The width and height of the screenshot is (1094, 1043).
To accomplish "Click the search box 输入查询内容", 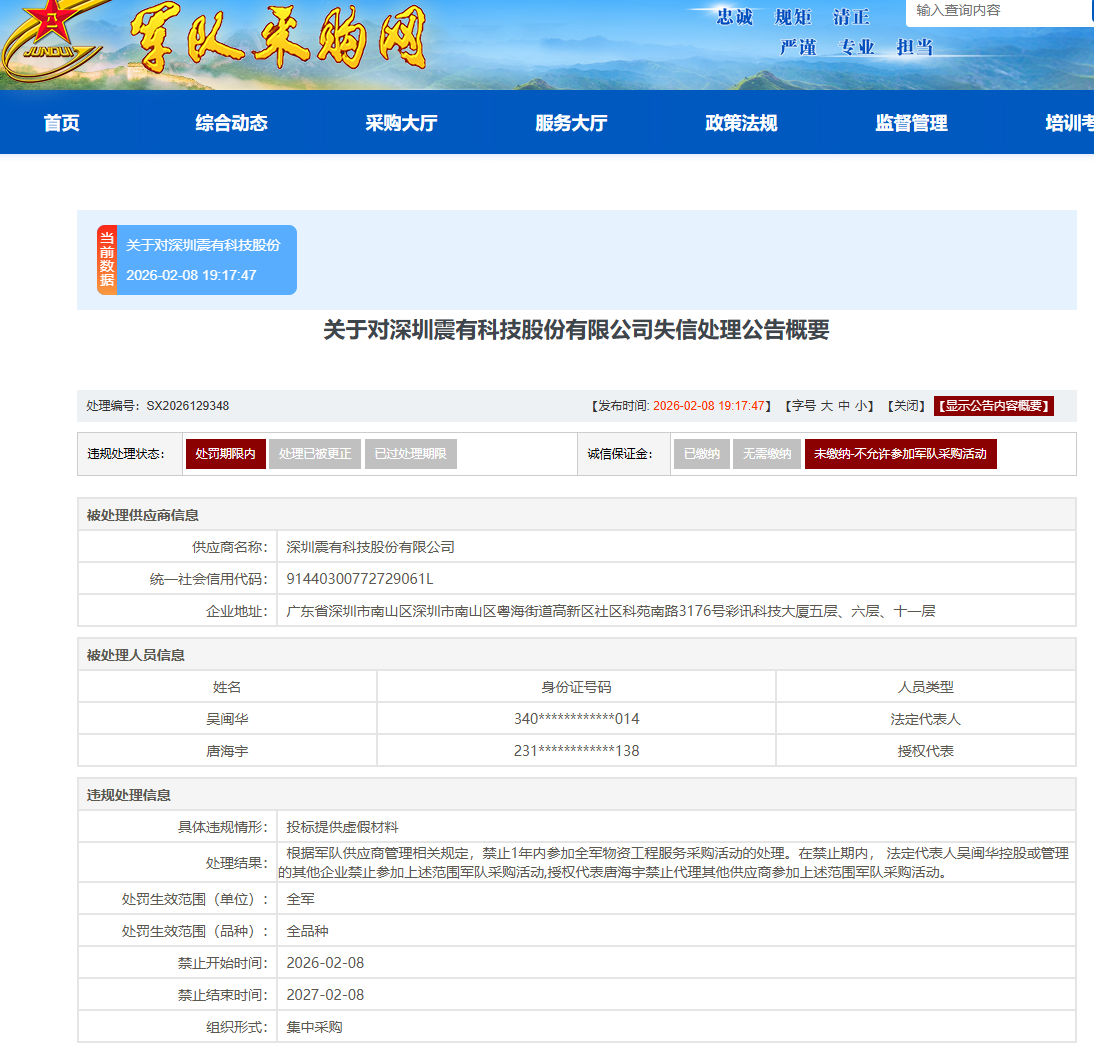I will (1000, 12).
